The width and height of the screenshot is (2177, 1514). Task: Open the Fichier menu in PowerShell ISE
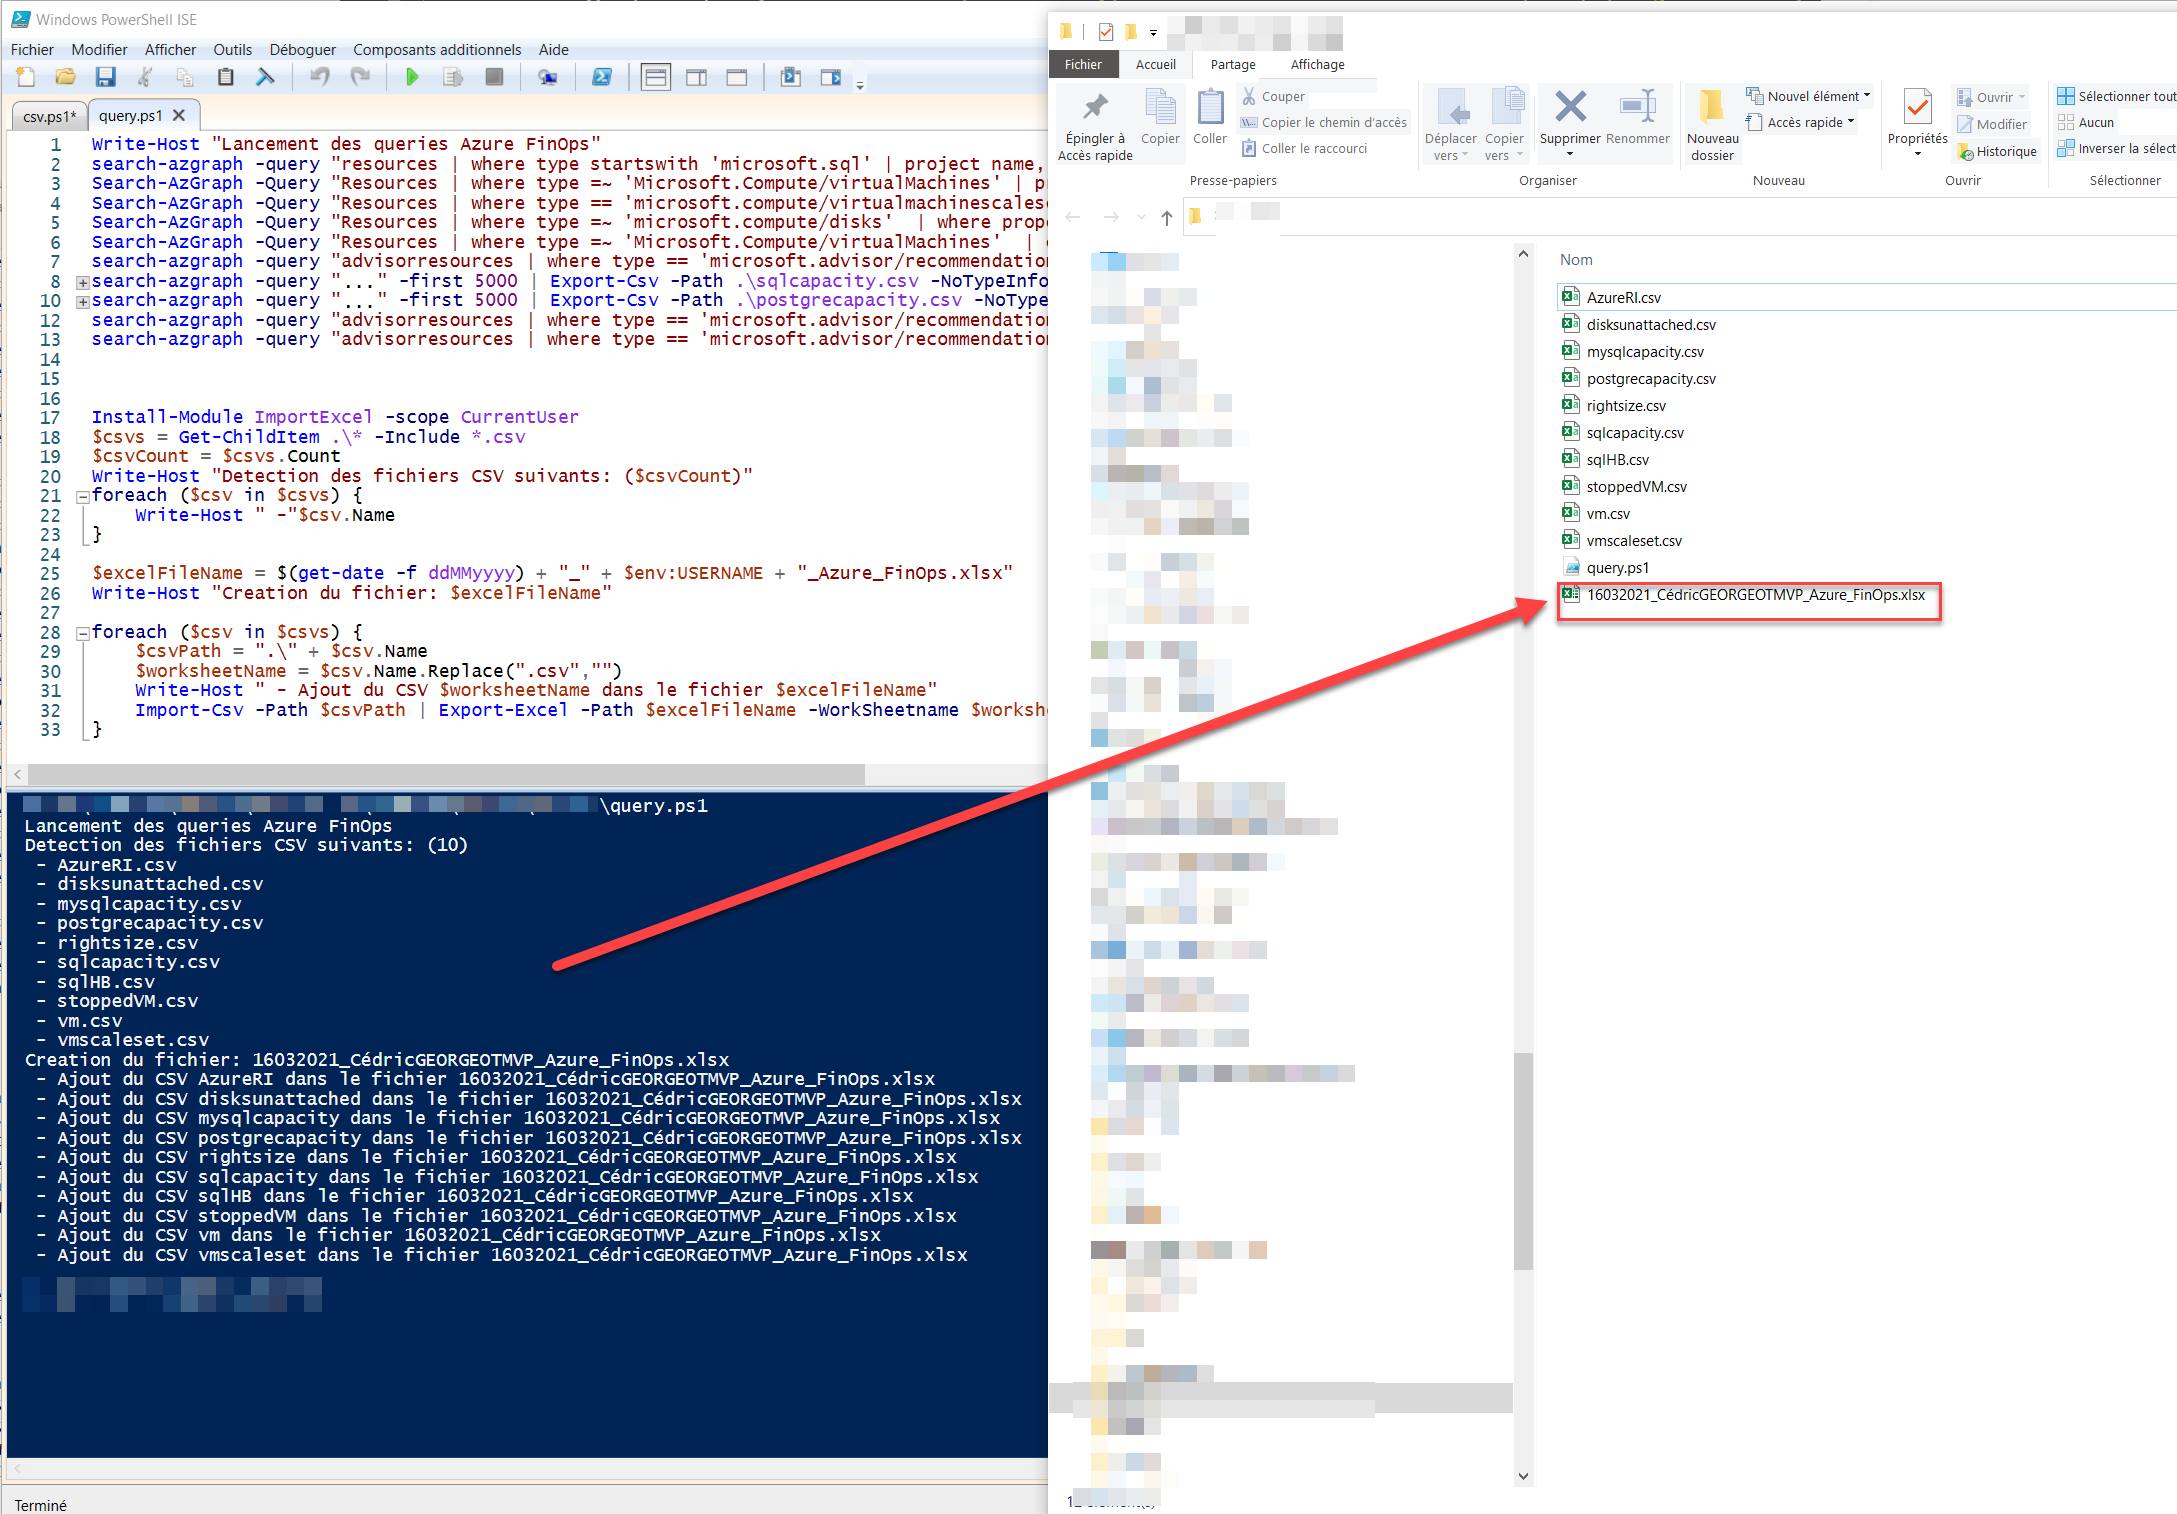32,50
